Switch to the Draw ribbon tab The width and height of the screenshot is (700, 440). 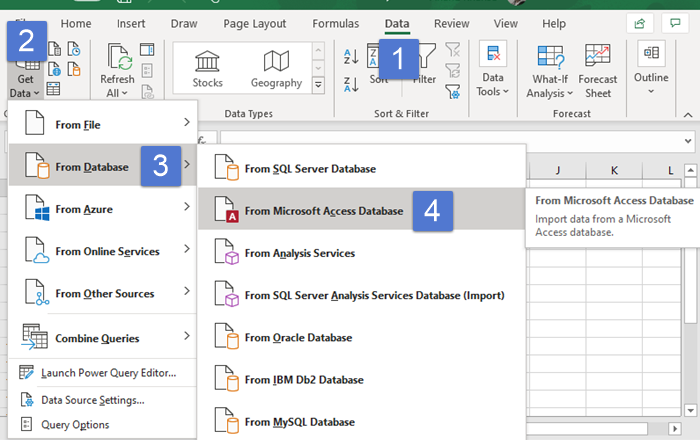coord(184,24)
